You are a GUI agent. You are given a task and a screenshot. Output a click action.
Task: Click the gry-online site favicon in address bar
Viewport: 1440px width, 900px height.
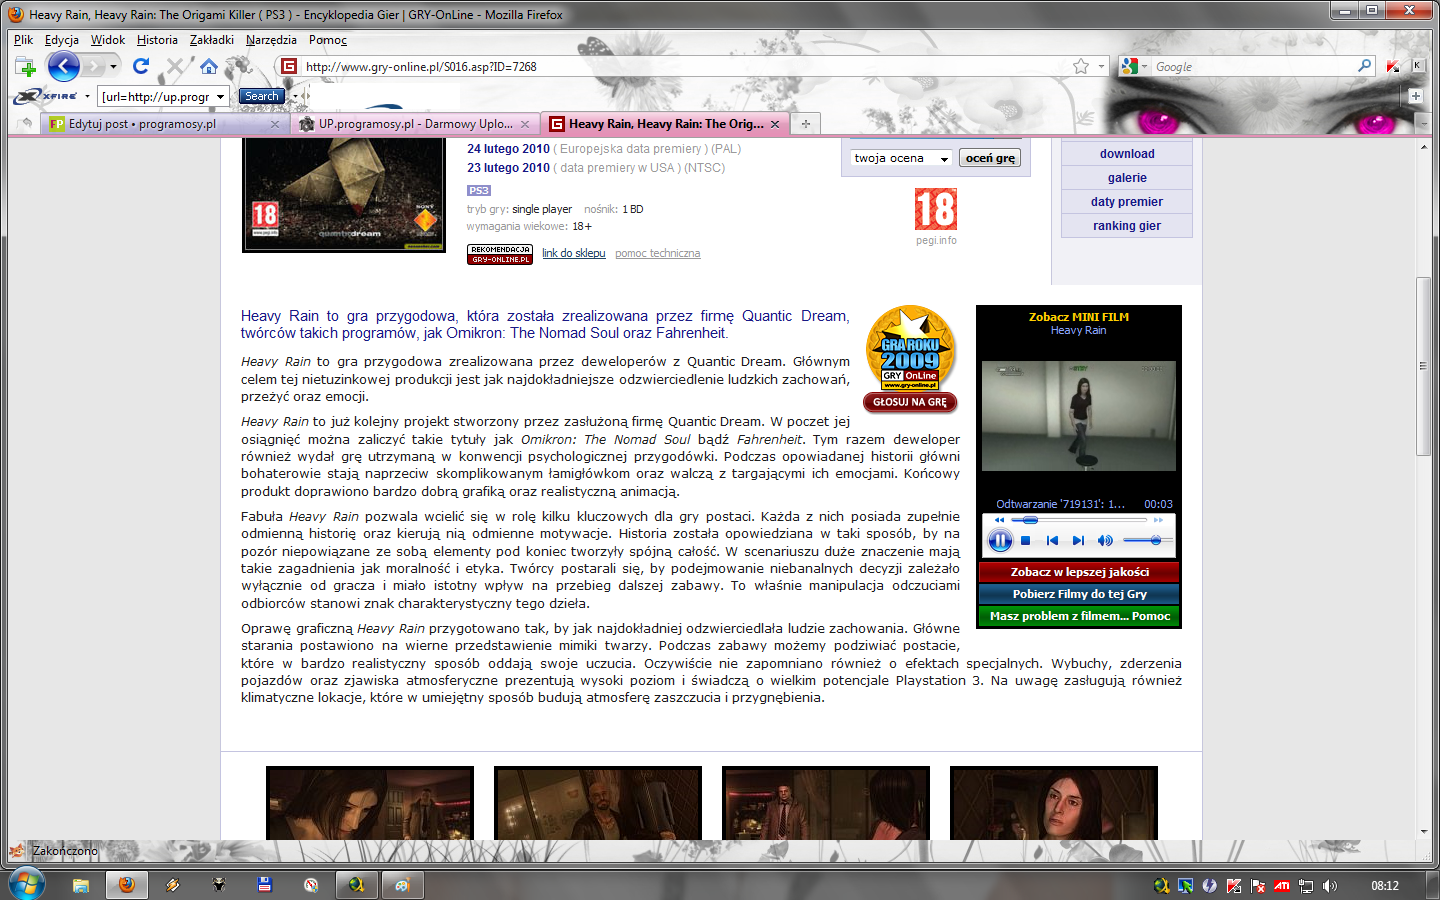click(289, 66)
